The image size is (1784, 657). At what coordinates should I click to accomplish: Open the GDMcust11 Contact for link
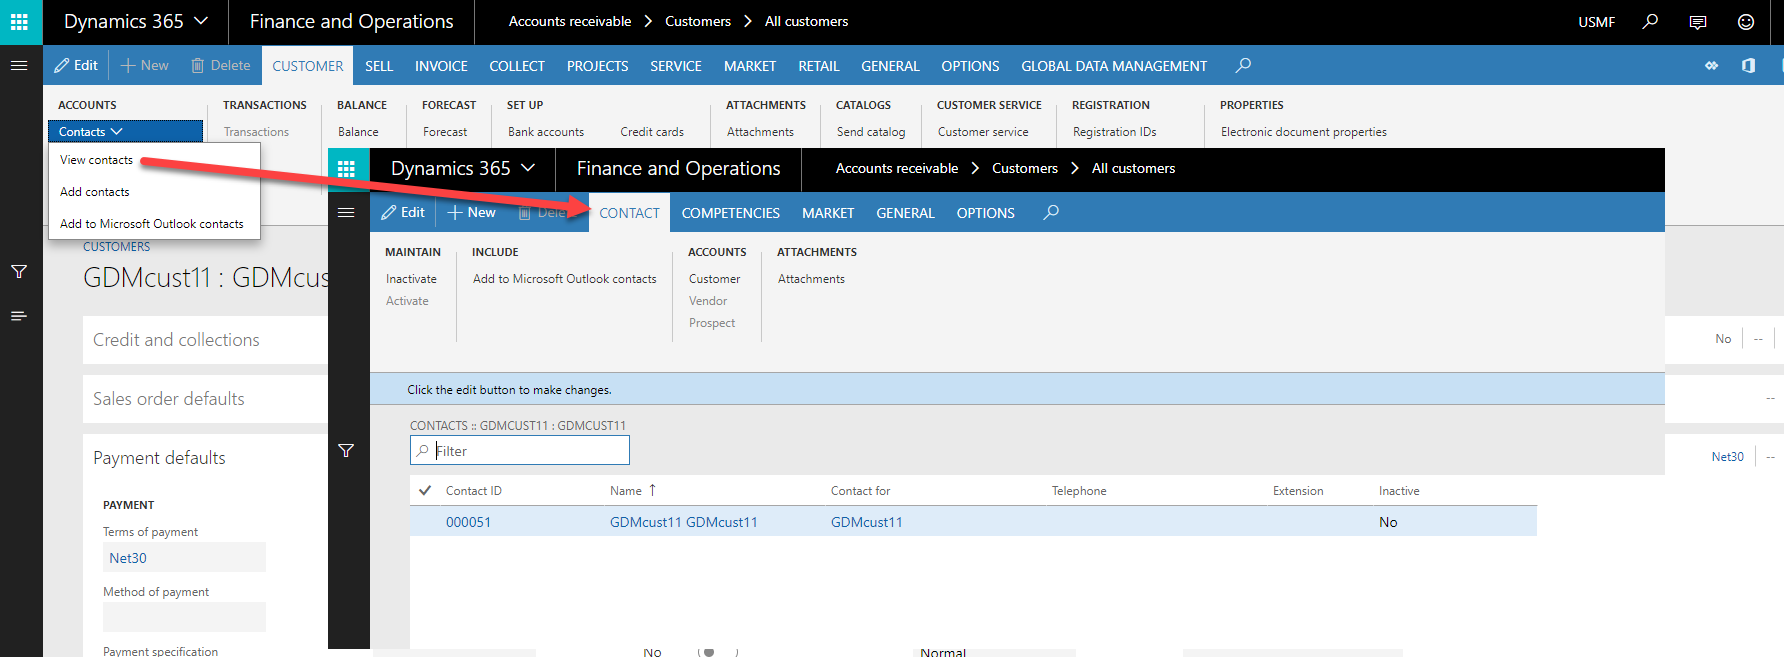tap(867, 522)
